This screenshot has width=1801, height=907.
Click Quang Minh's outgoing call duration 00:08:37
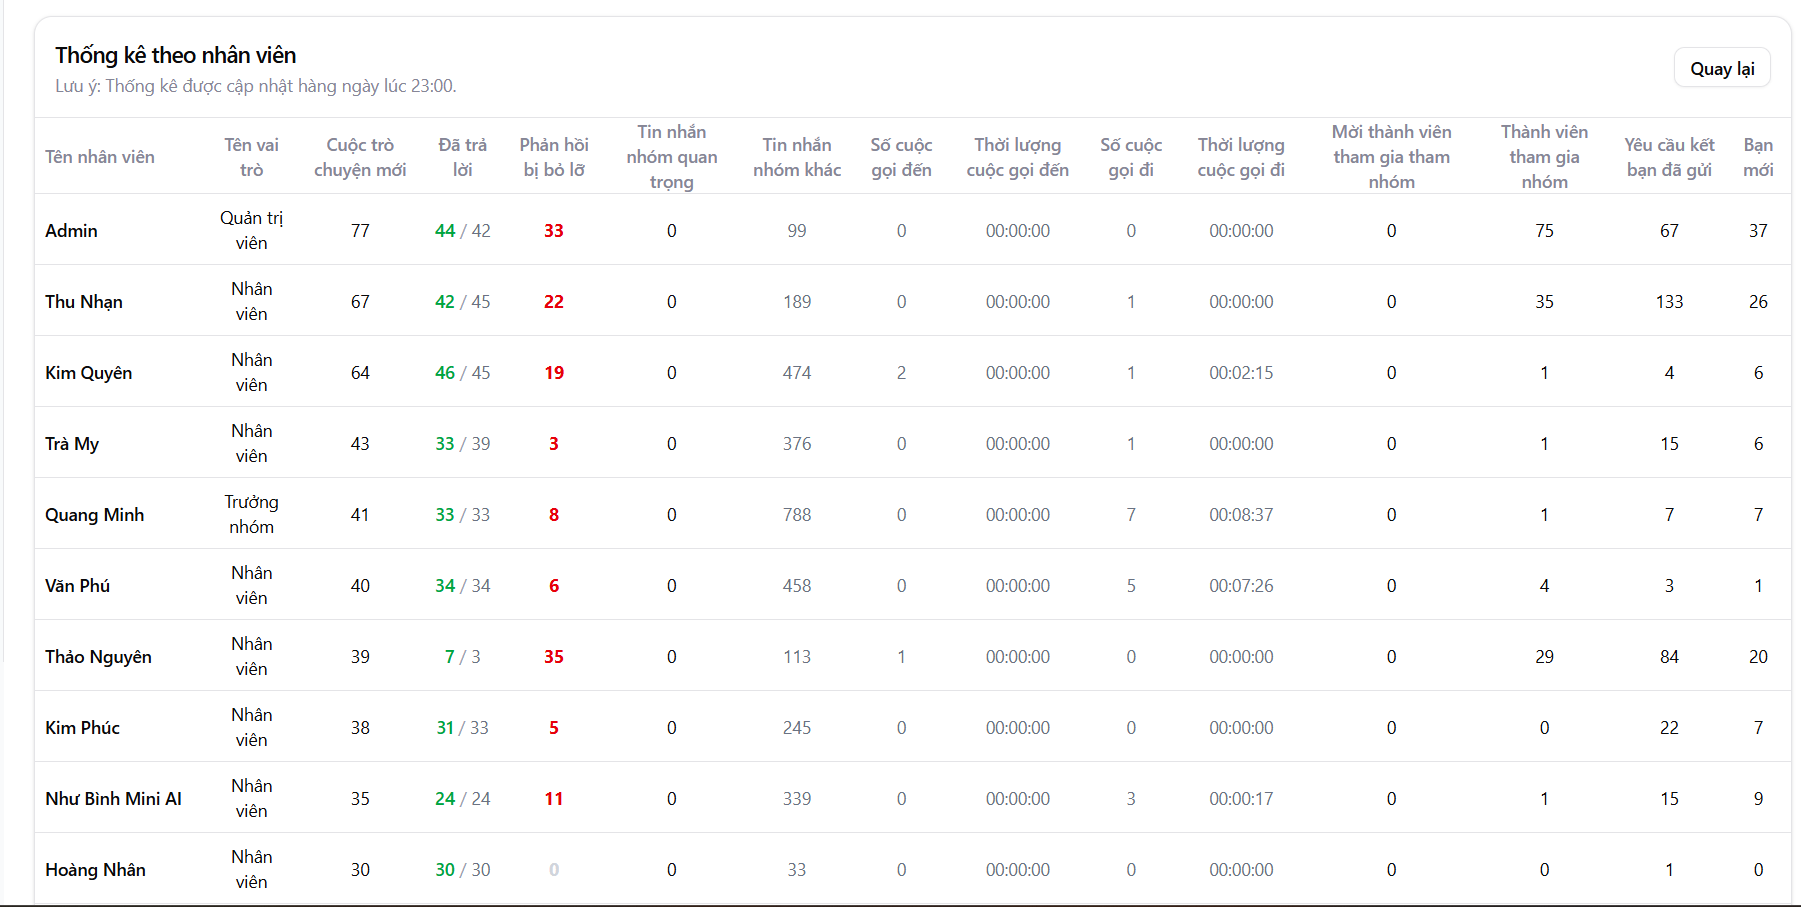coord(1241,515)
